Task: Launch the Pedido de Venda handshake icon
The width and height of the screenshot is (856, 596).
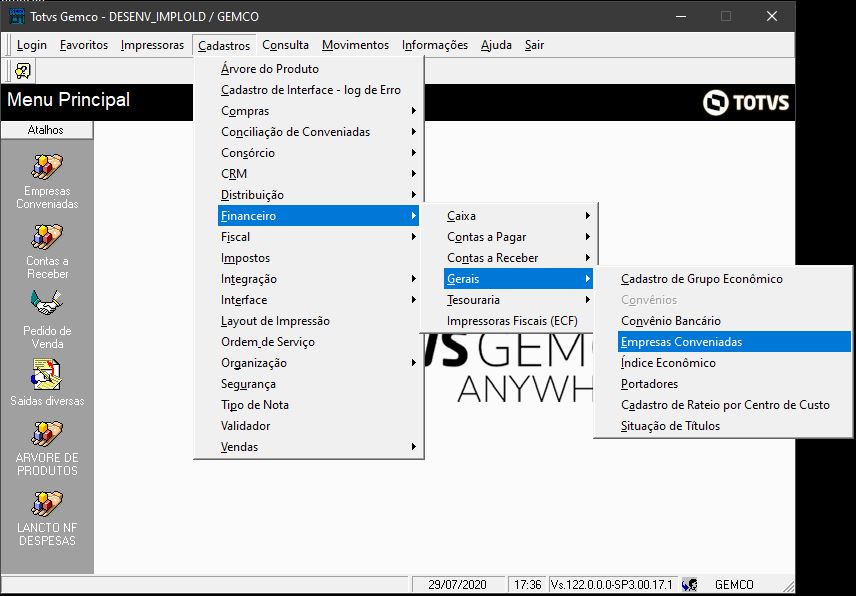Action: coord(47,304)
